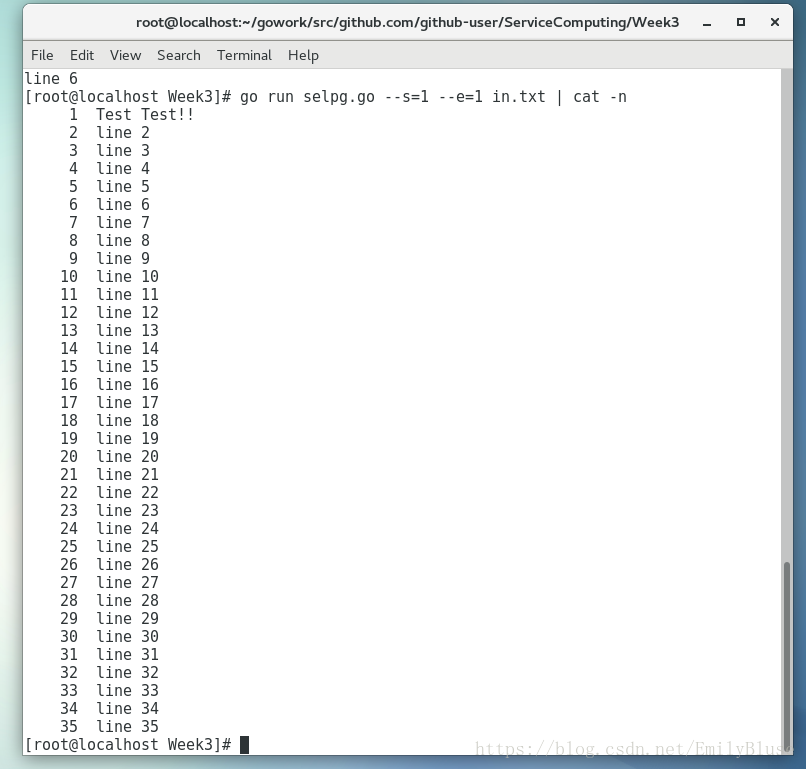Minimize the terminal window
Viewport: 806px width, 769px height.
pyautogui.click(x=707, y=23)
